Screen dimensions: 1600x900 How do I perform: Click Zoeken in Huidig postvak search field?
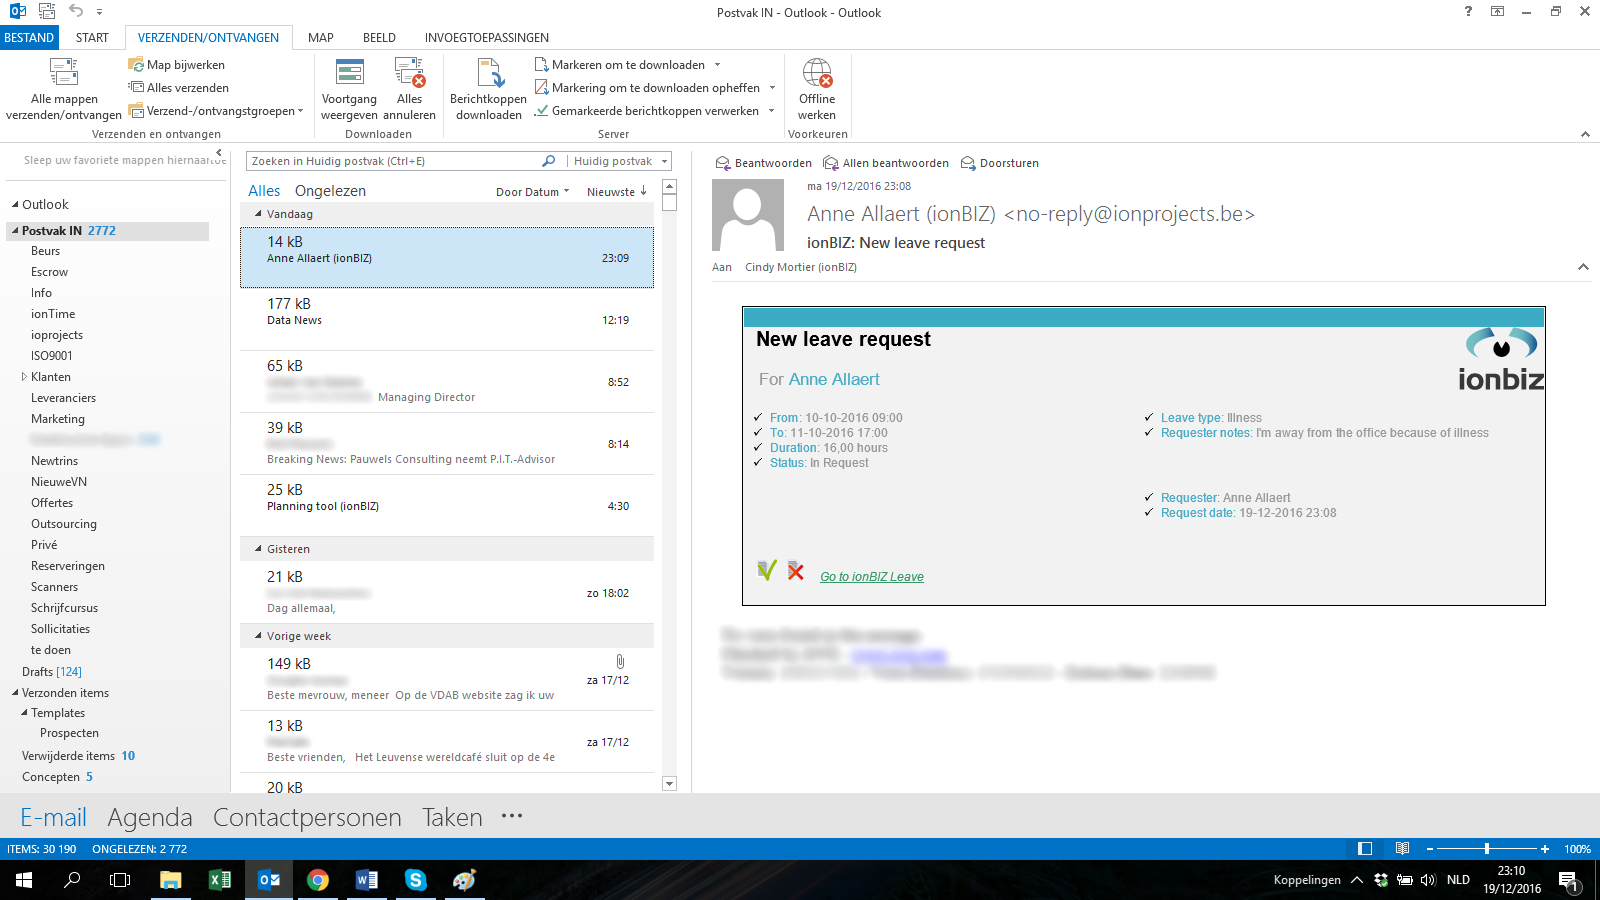(x=394, y=161)
